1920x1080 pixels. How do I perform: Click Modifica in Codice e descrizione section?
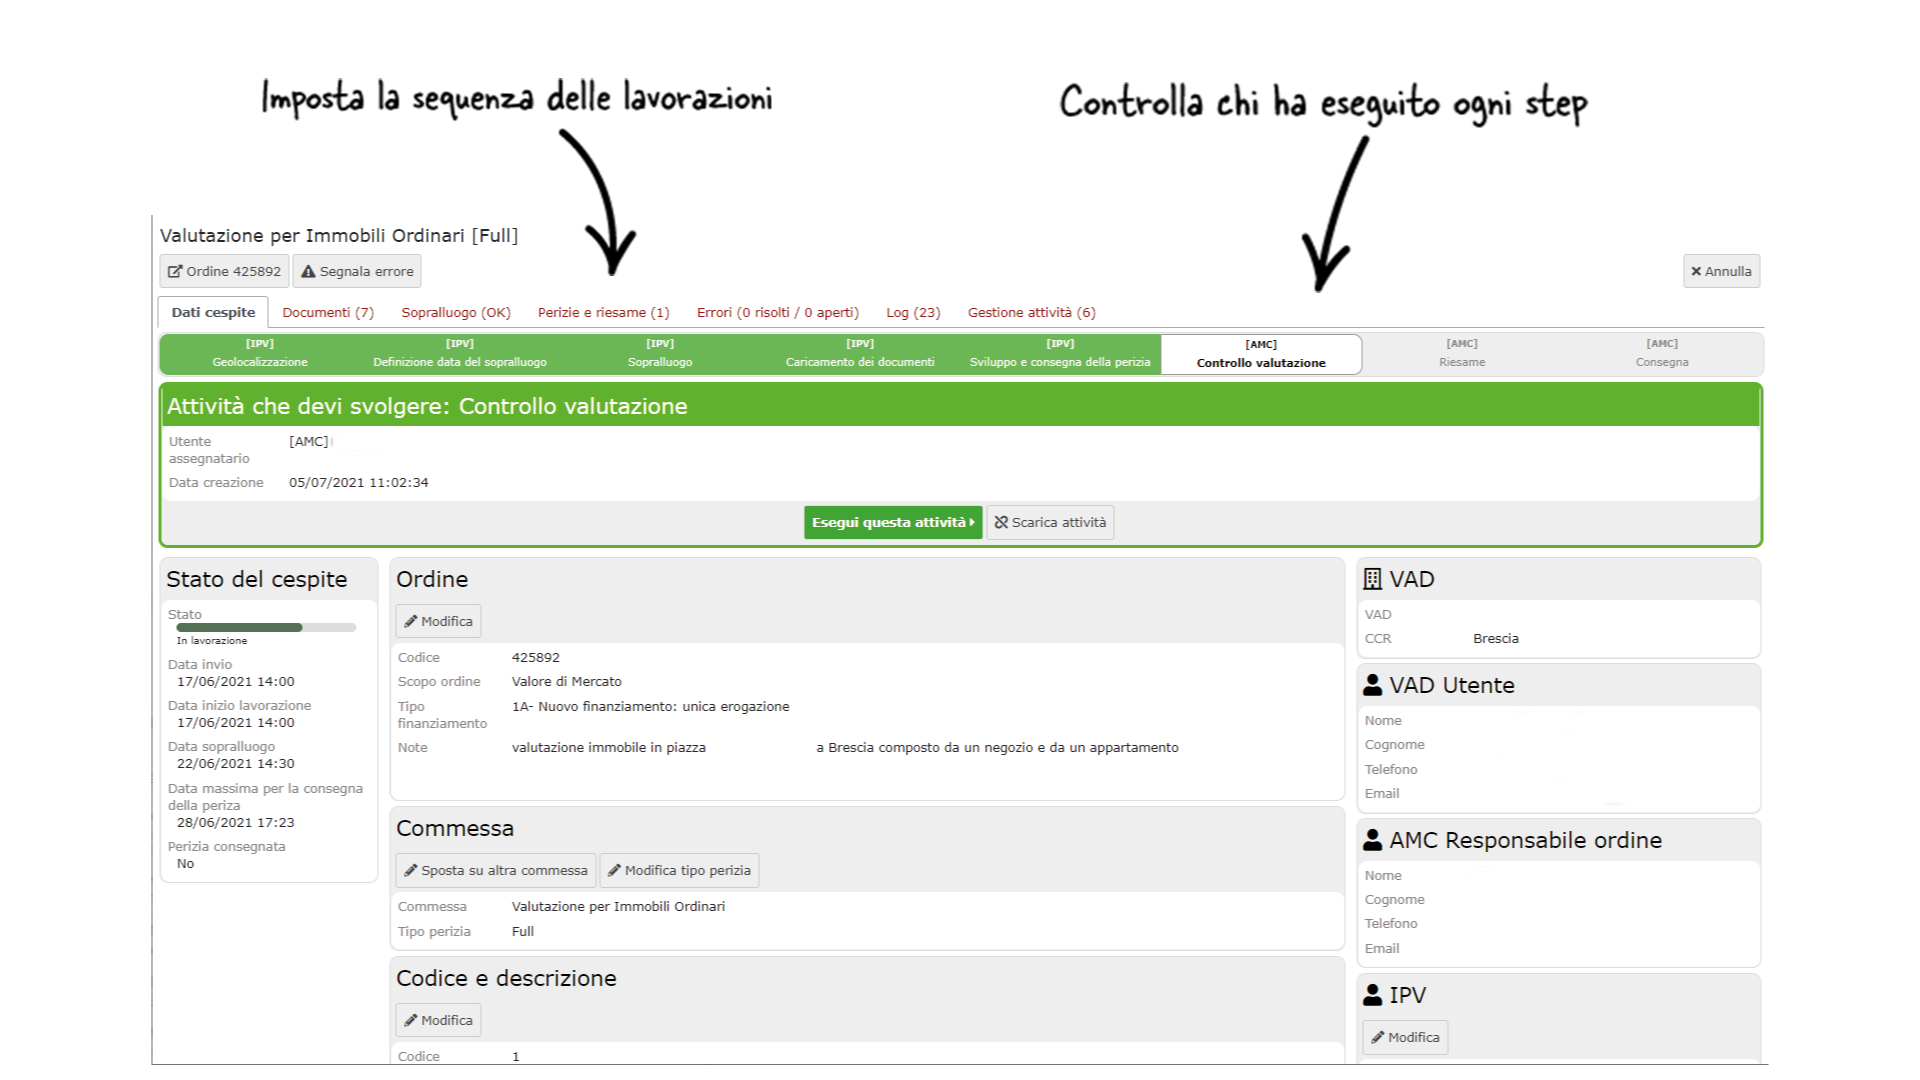438,1020
